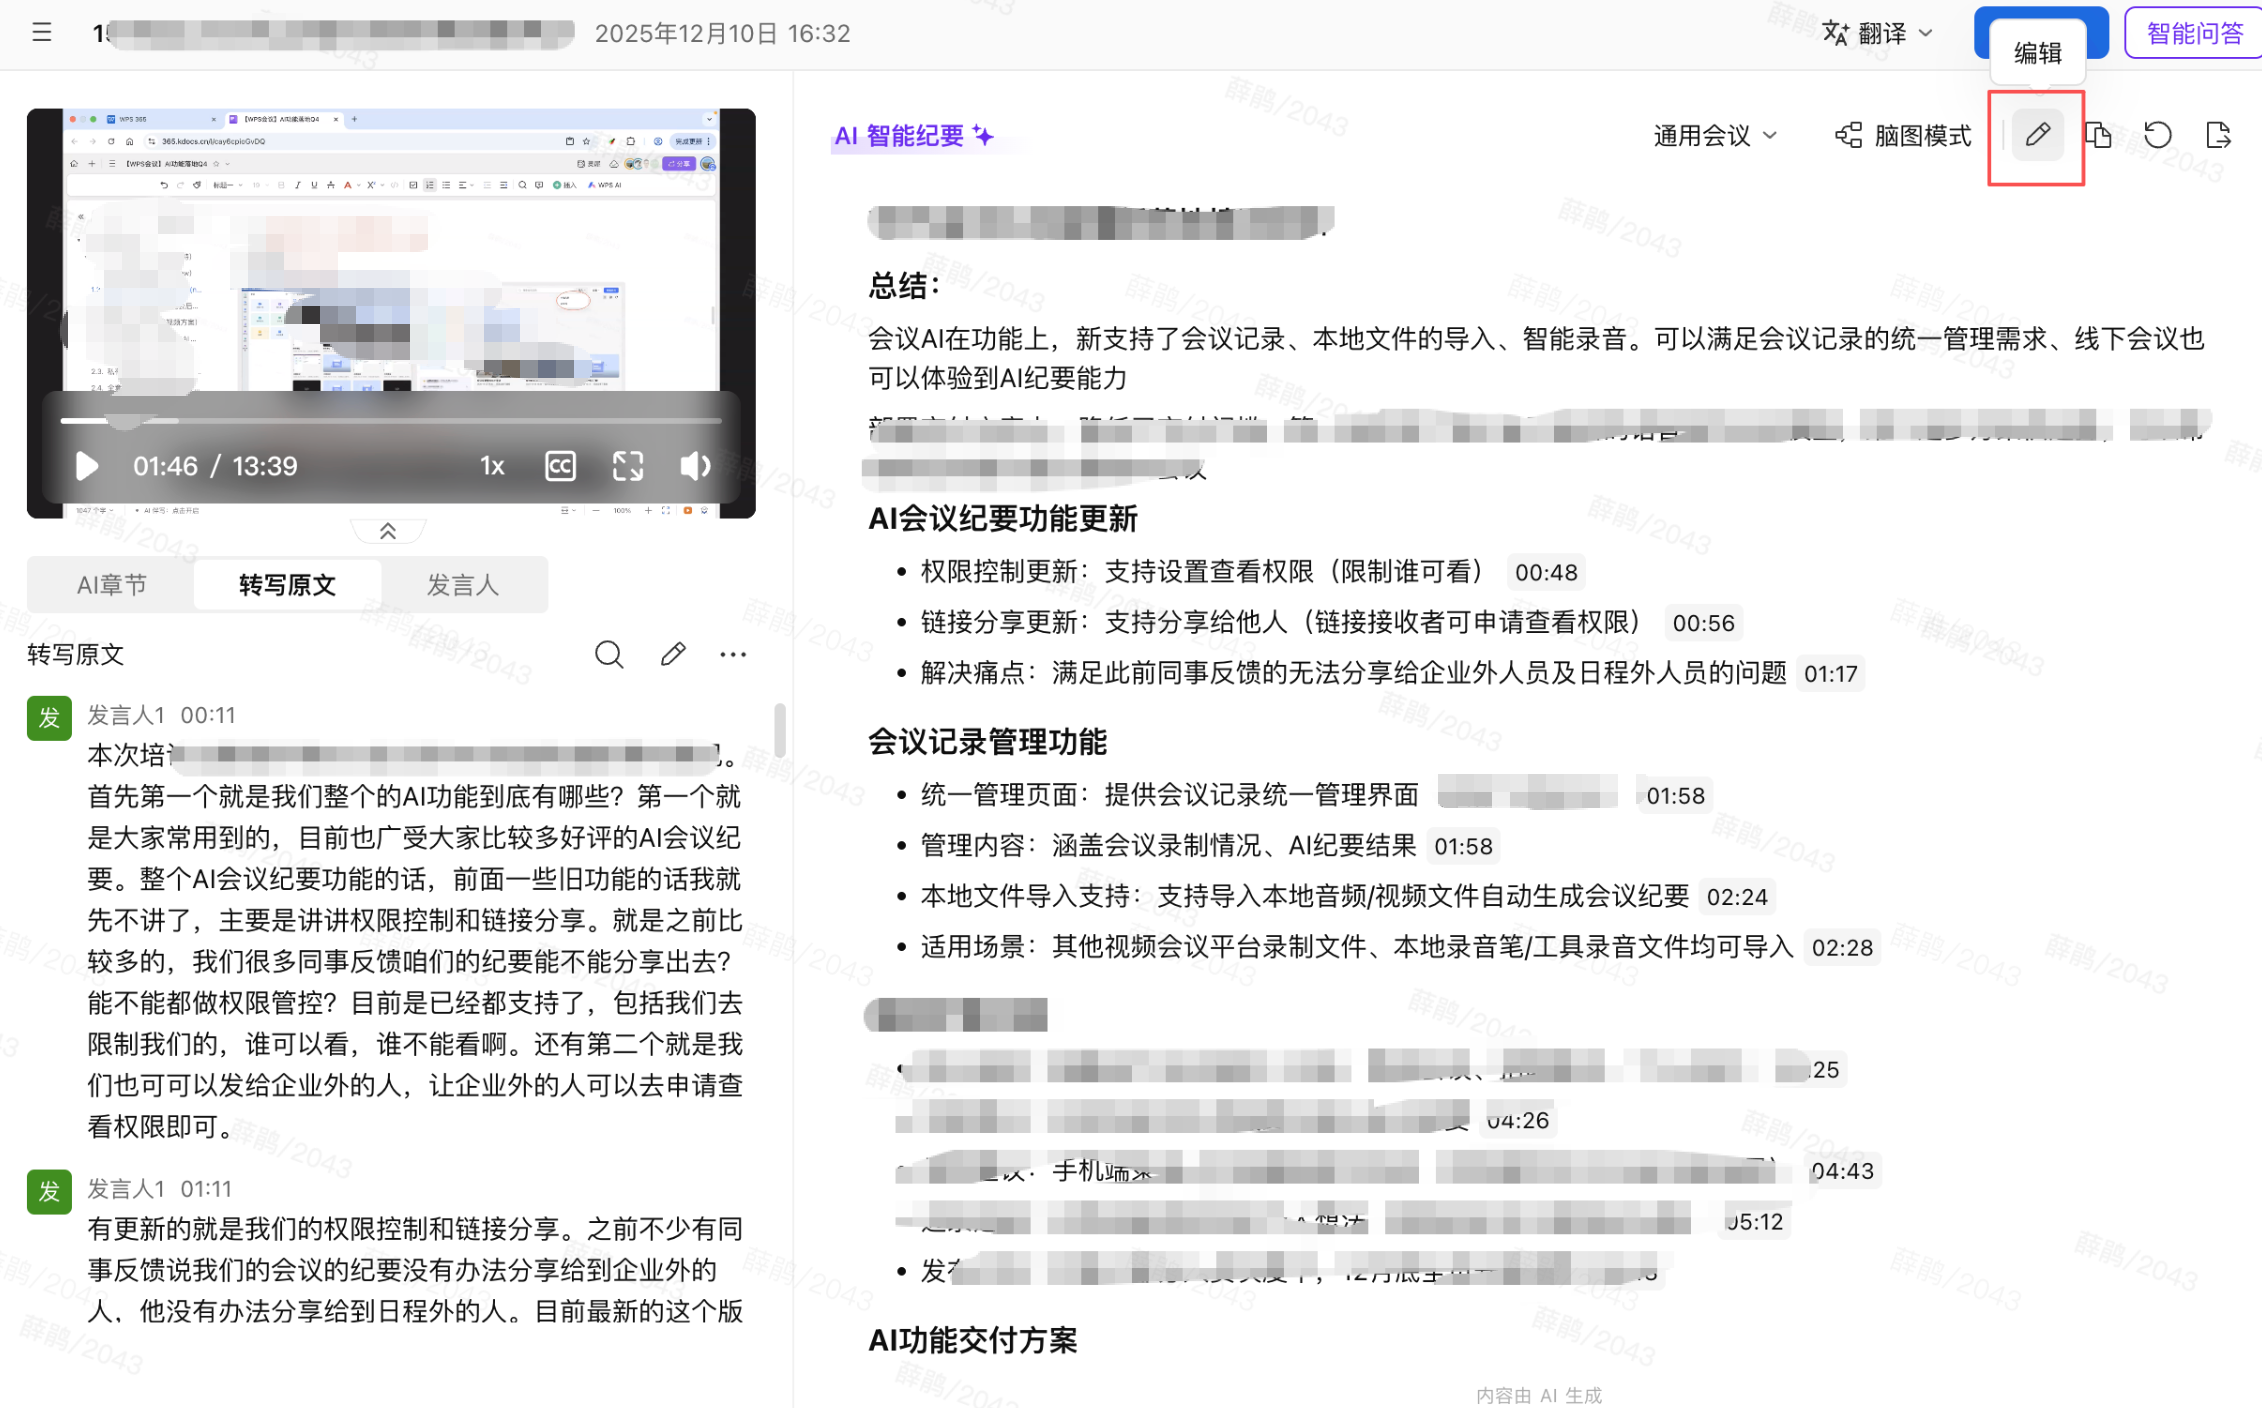Click the AI会议纪要功能更新 heading
Viewport: 2262px width, 1408px height.
pyautogui.click(x=1003, y=519)
